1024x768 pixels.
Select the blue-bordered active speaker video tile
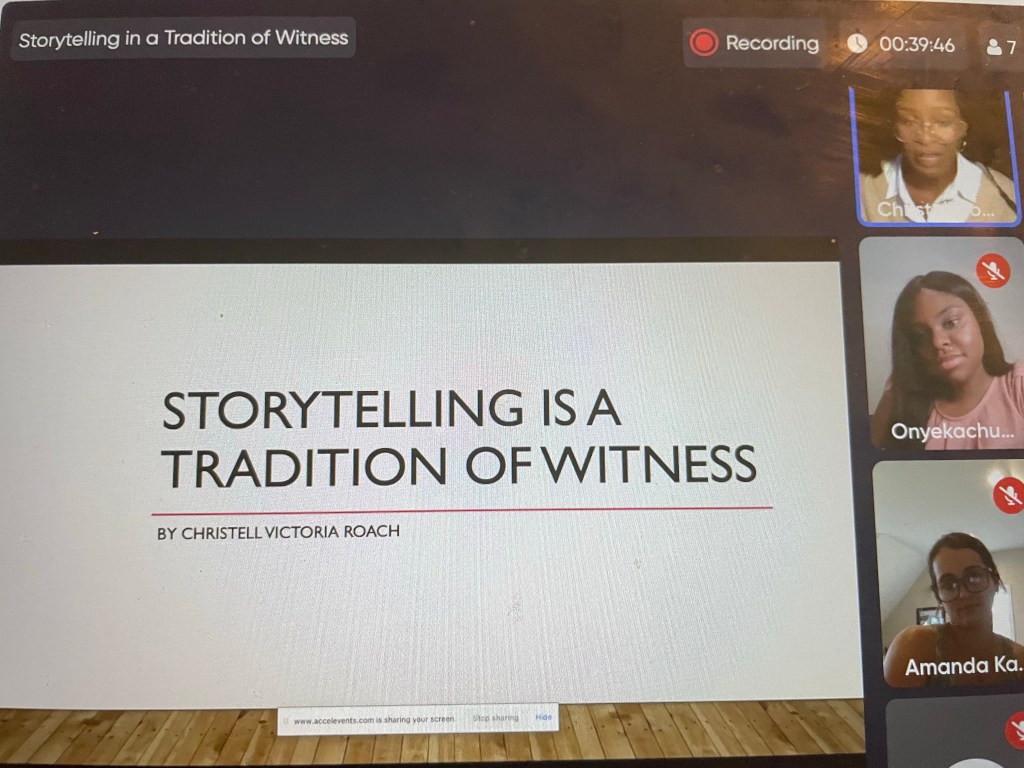[935, 155]
